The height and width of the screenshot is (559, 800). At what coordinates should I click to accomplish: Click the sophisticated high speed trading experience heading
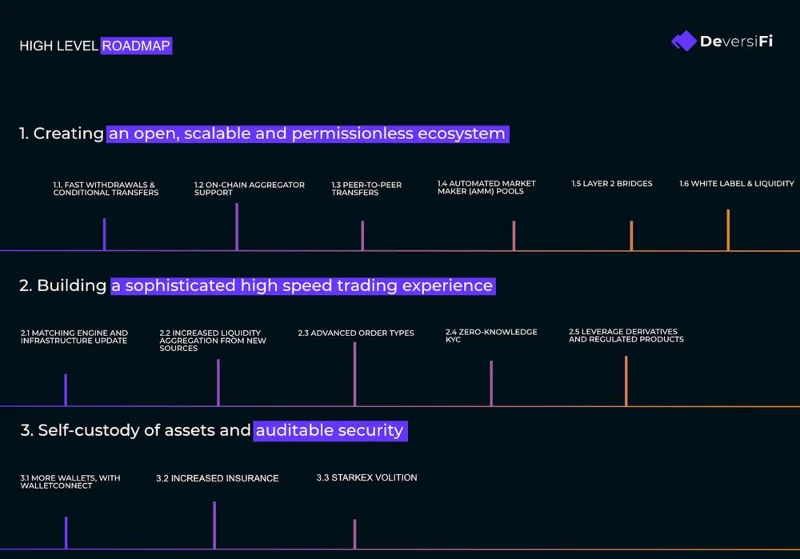(x=303, y=286)
